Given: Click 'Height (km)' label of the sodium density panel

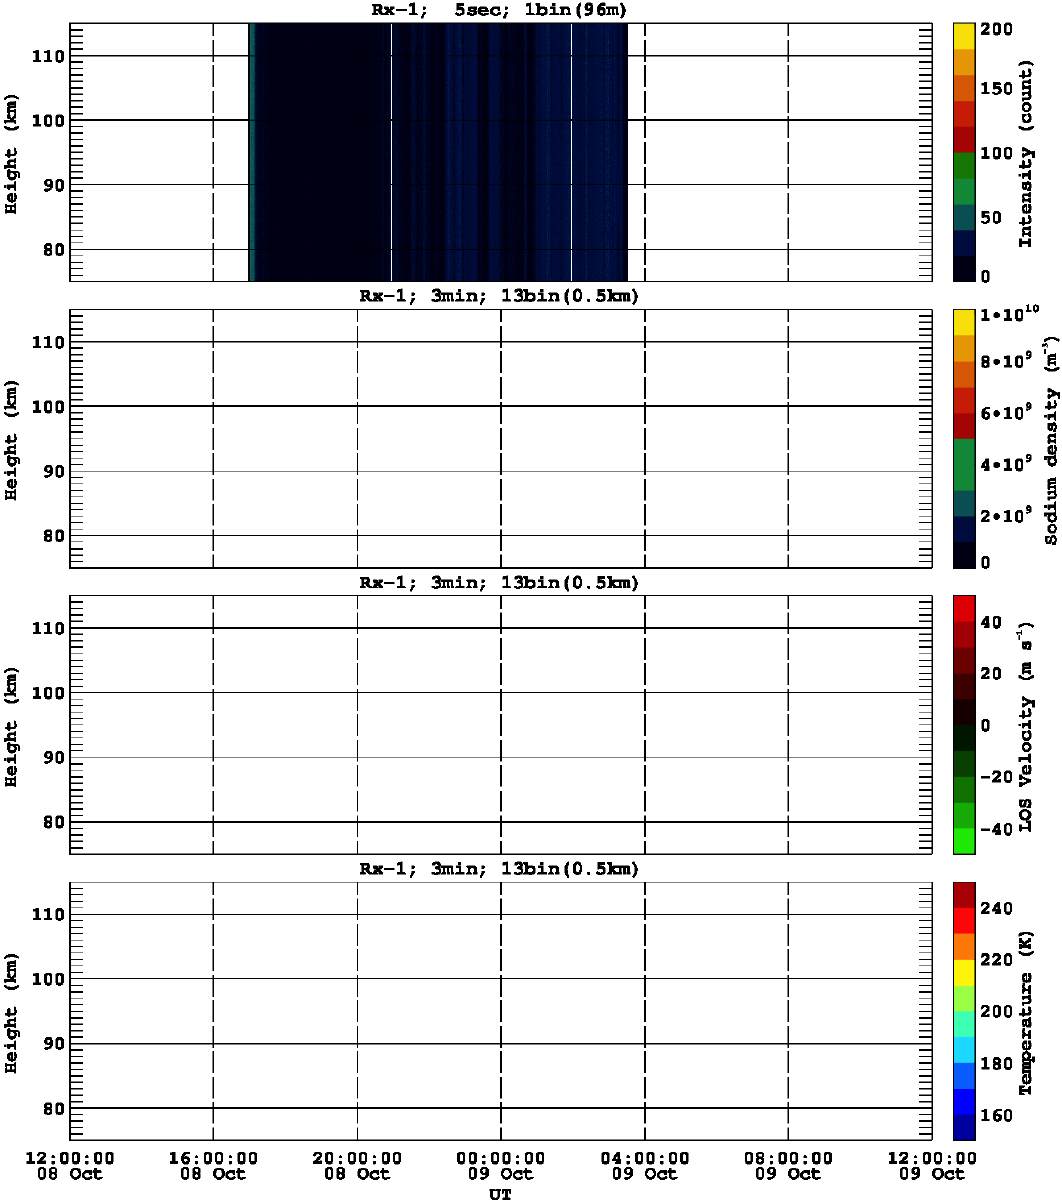Looking at the screenshot, I should point(12,438).
